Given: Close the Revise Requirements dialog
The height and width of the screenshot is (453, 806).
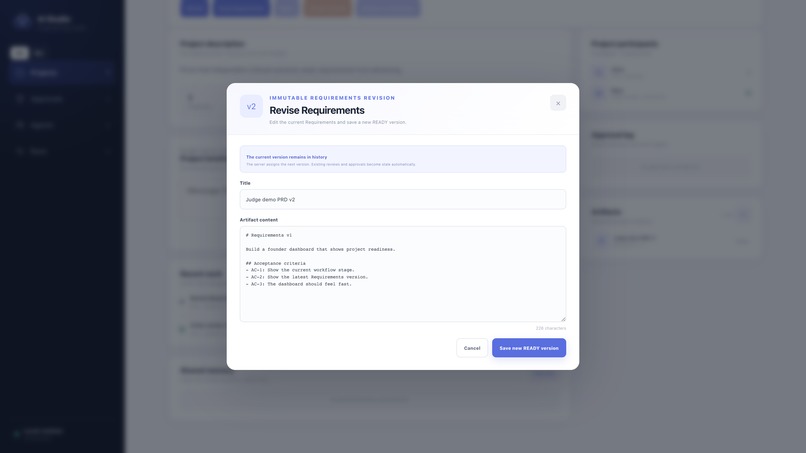Looking at the screenshot, I should pyautogui.click(x=558, y=103).
